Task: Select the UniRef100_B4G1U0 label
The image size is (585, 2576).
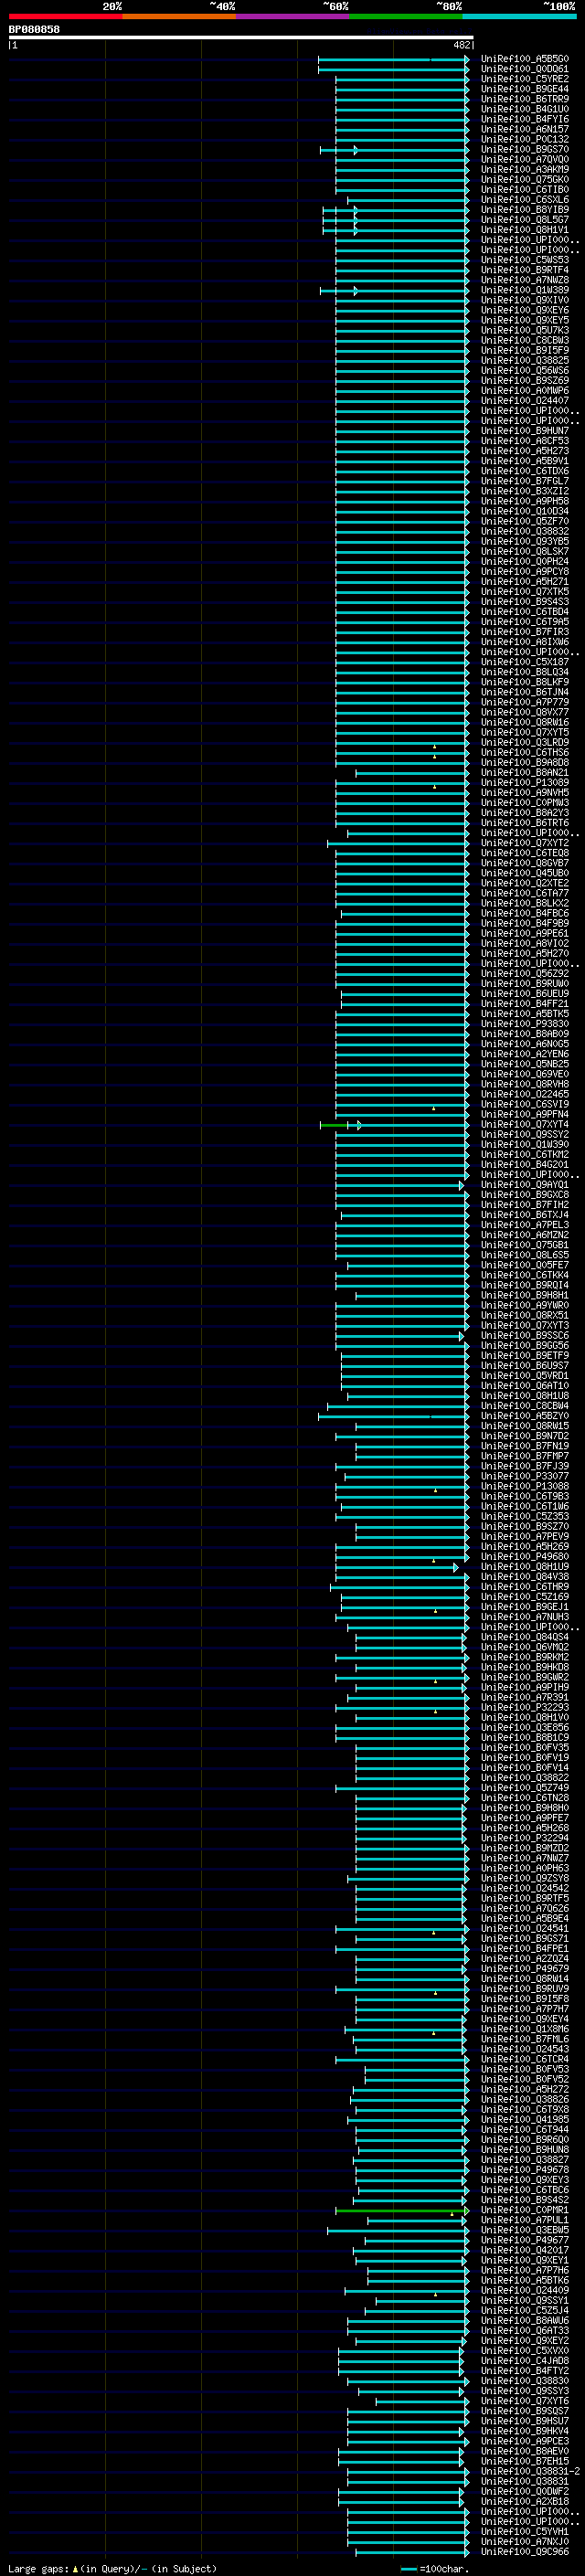Action: (x=524, y=109)
